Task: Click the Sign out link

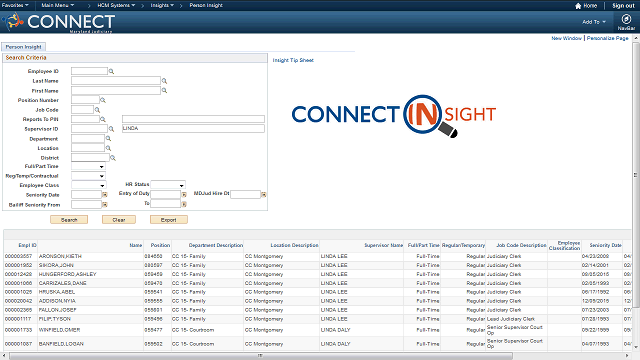Action: [x=623, y=6]
